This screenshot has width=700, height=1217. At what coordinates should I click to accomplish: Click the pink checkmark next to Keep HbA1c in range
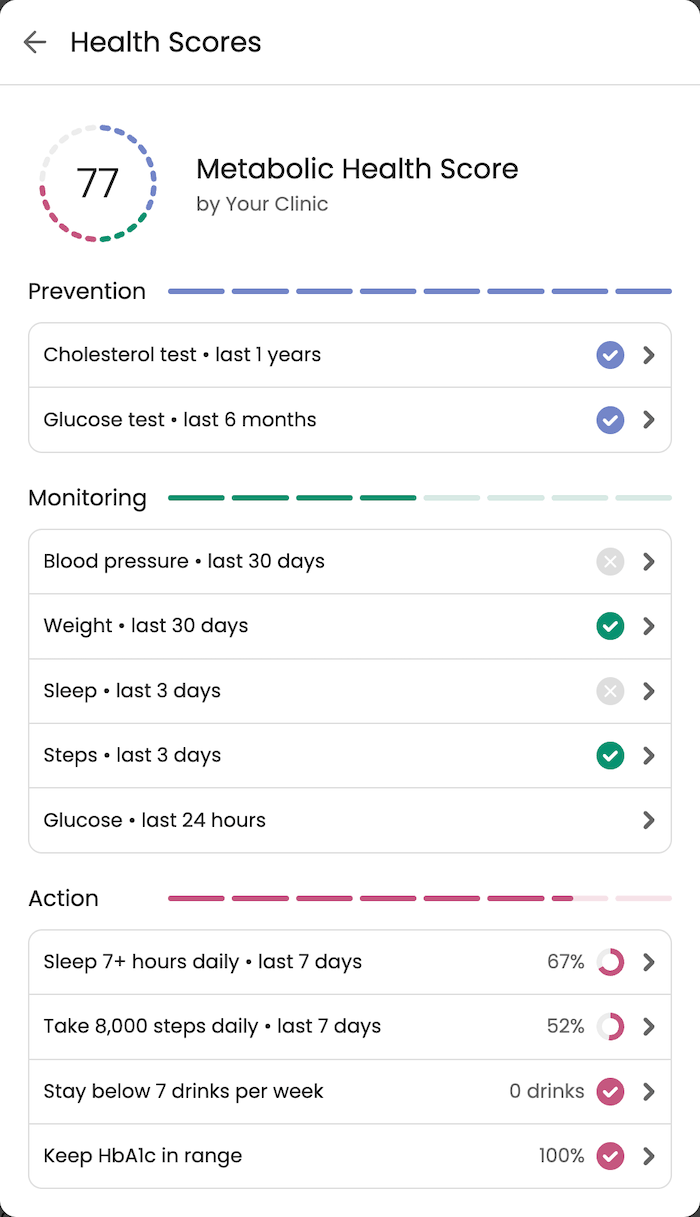pos(610,1156)
